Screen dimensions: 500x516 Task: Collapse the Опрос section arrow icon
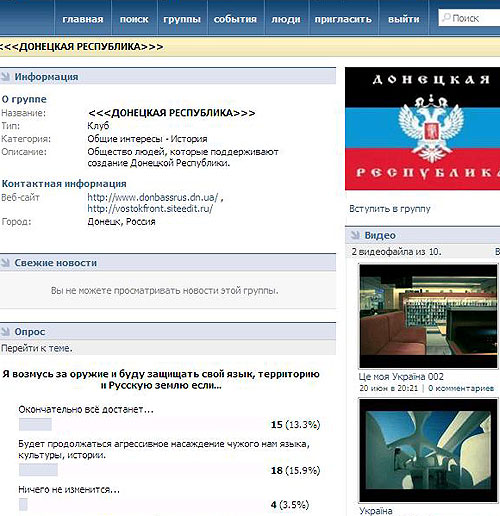point(6,331)
